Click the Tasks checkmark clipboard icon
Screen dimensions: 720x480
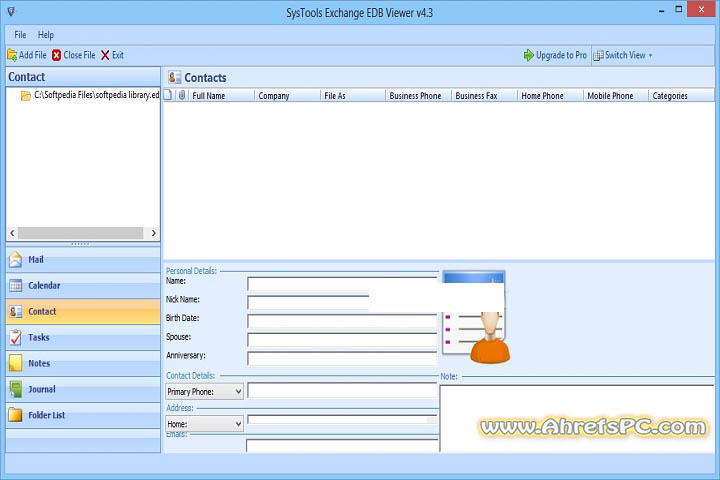[15, 338]
